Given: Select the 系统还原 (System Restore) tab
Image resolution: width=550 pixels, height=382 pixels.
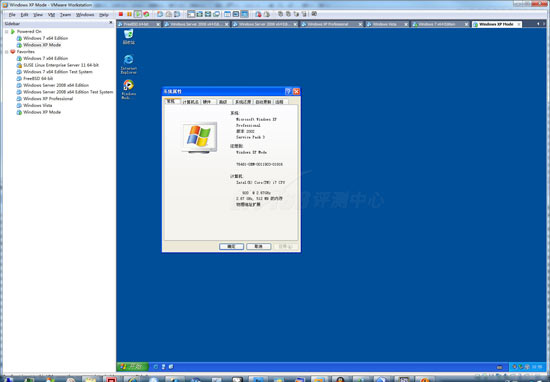Looking at the screenshot, I should pos(243,102).
